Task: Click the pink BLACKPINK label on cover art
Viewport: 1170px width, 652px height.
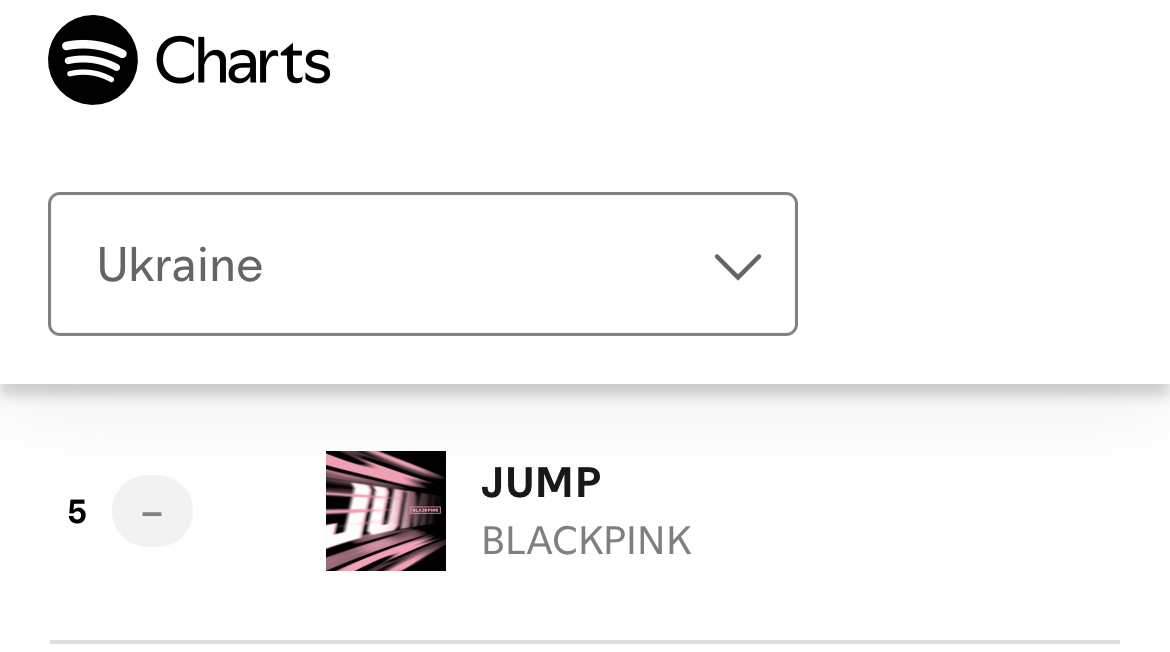Action: [426, 510]
